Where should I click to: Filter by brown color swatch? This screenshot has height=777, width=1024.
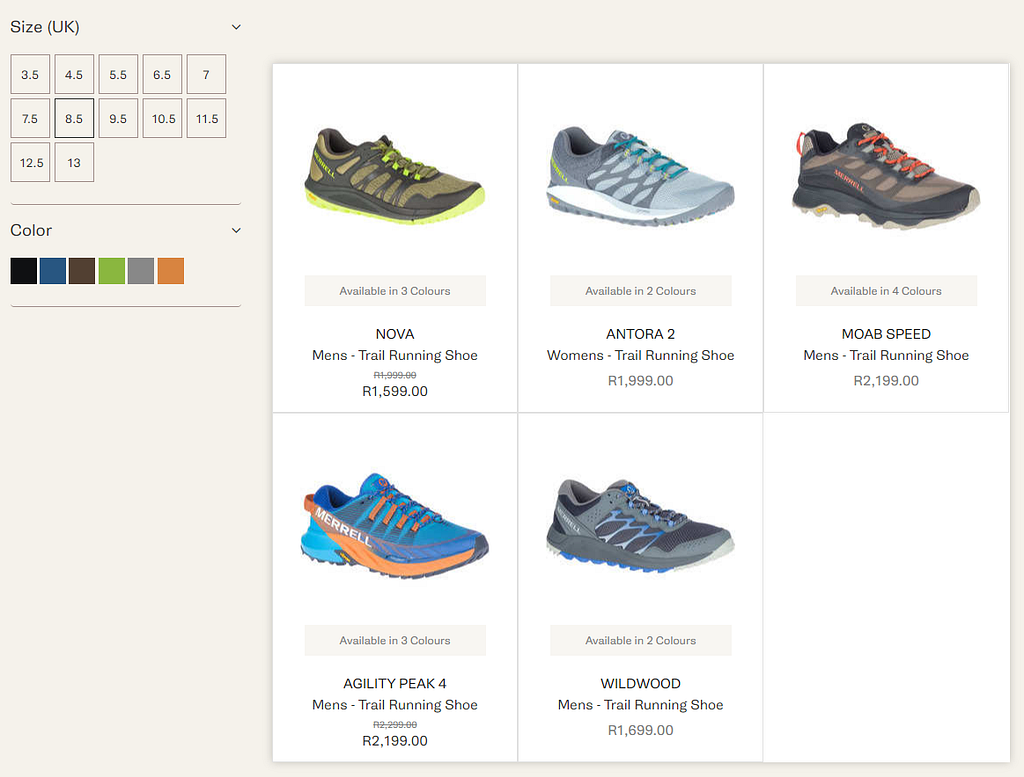82,271
